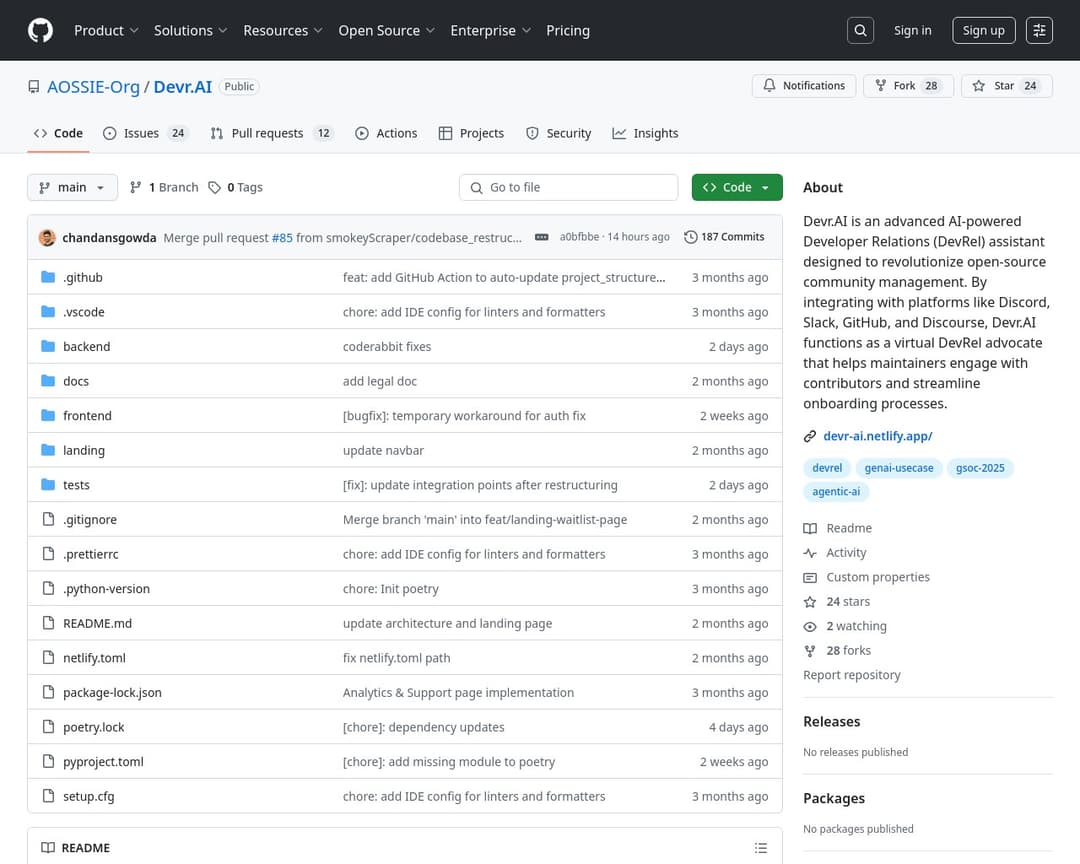Screen dimensions: 1080x864
Task: Open the AOSSIE-Org organization link
Action: pyautogui.click(x=94, y=87)
